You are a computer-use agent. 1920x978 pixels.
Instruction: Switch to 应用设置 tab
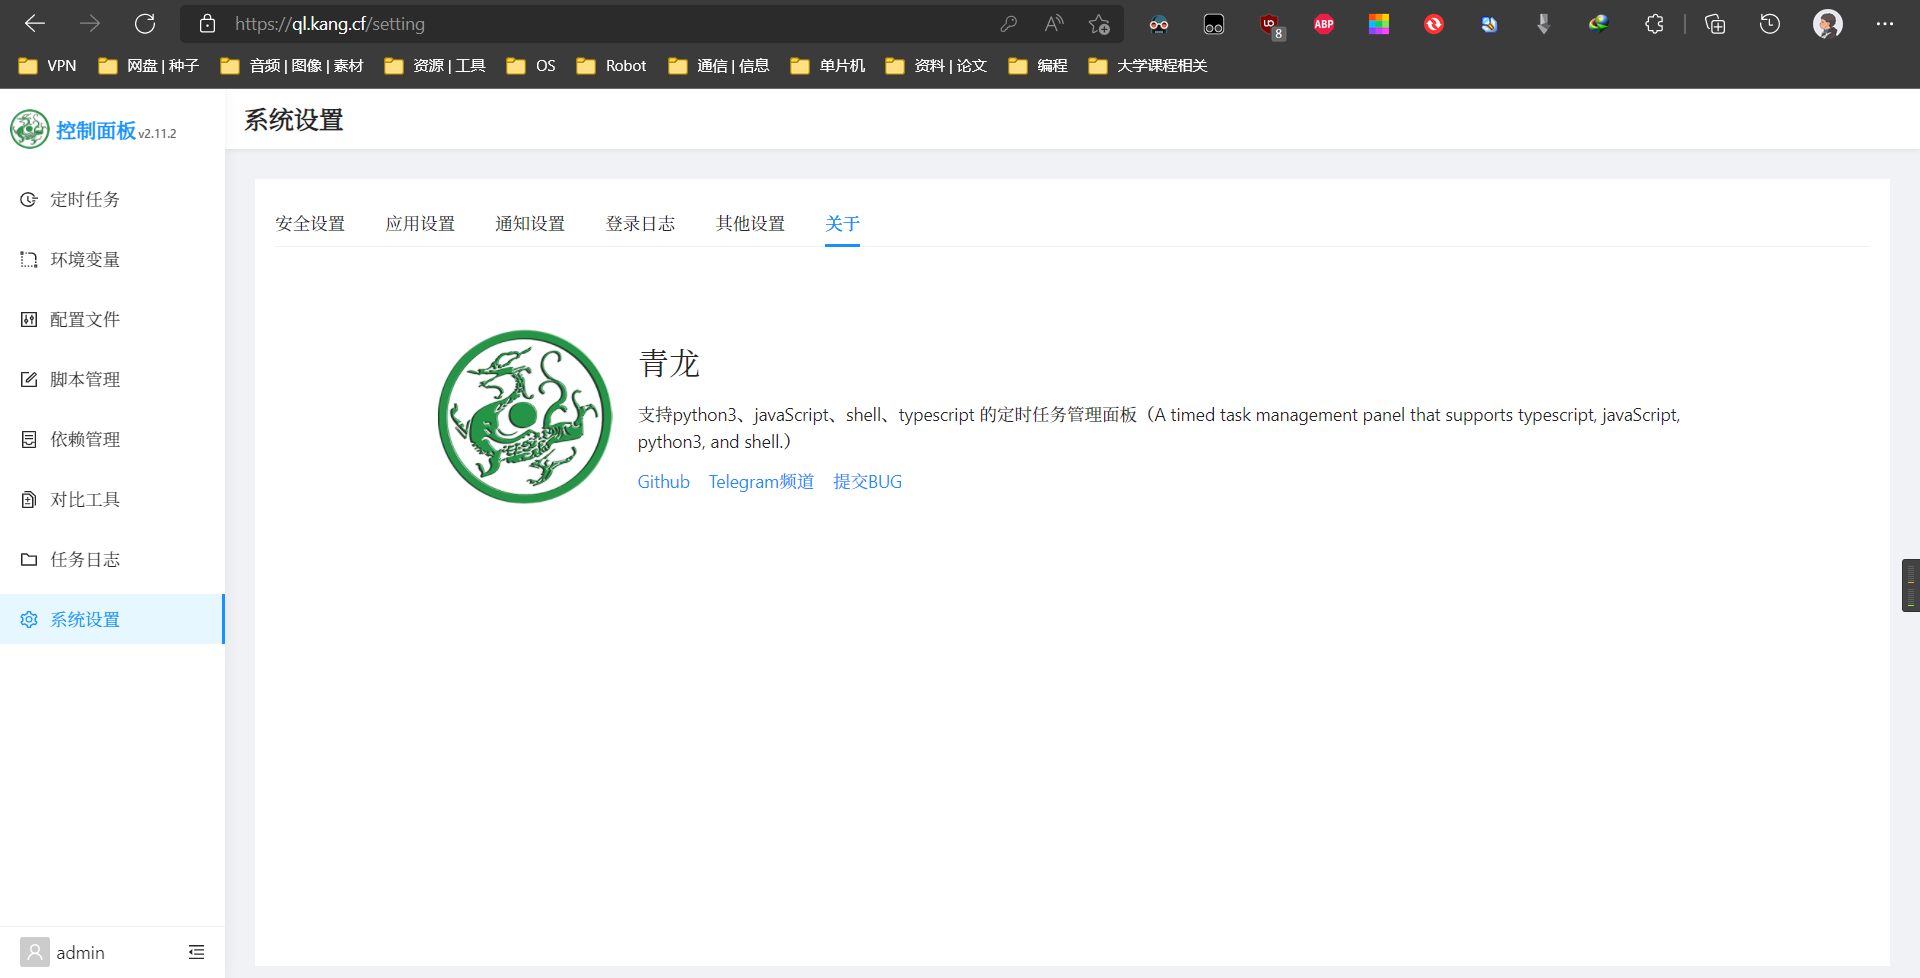(420, 223)
